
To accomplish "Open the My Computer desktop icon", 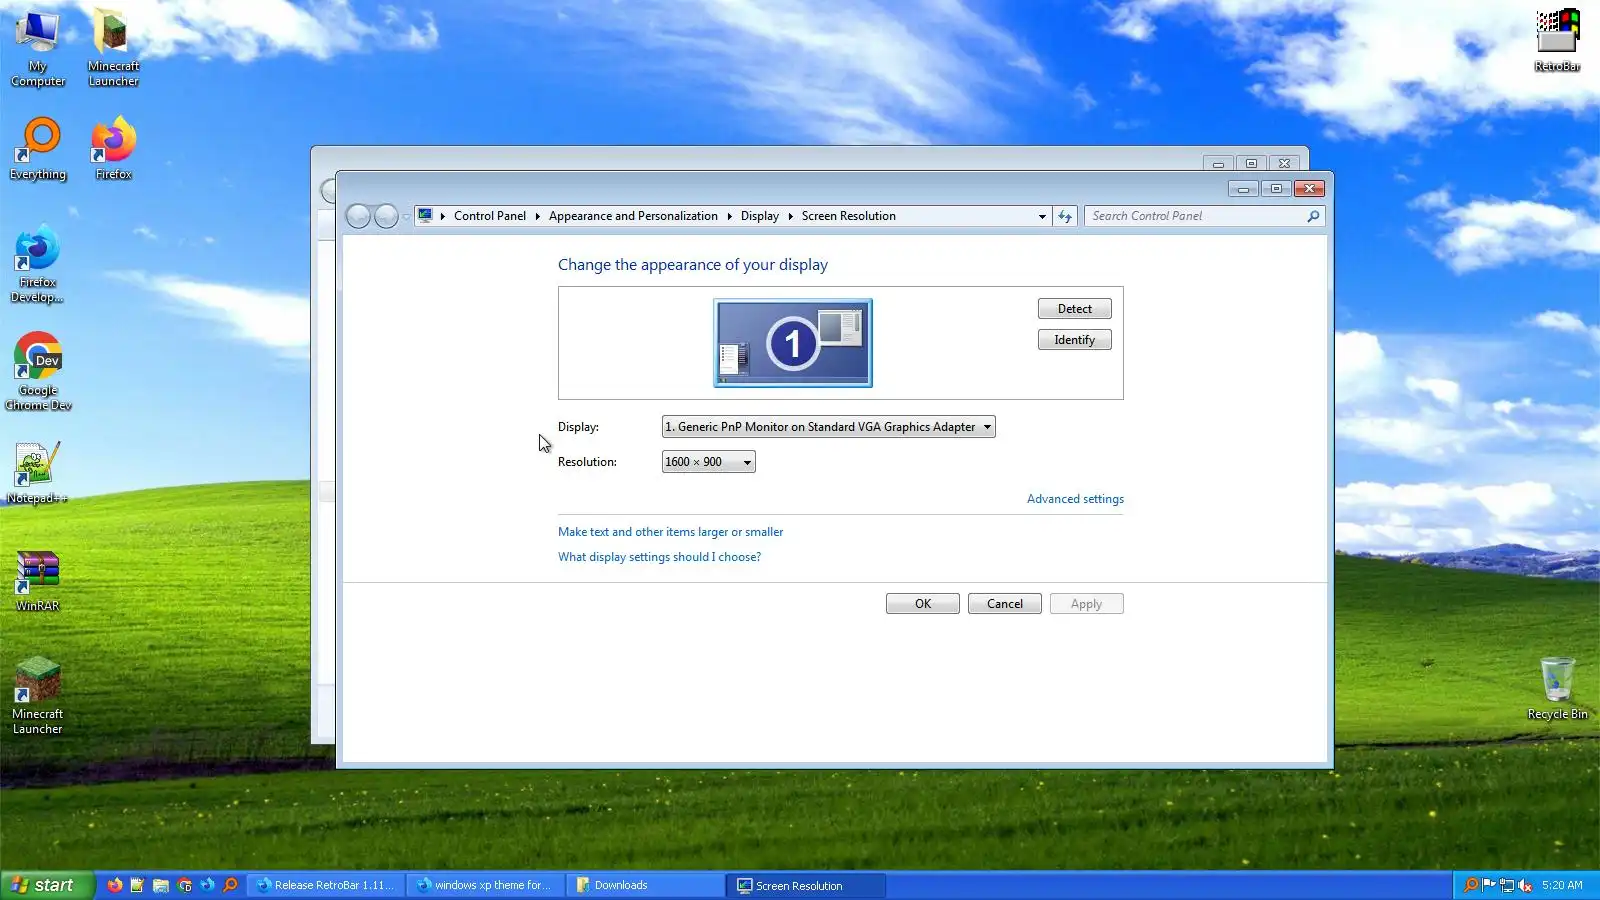I will point(38,48).
